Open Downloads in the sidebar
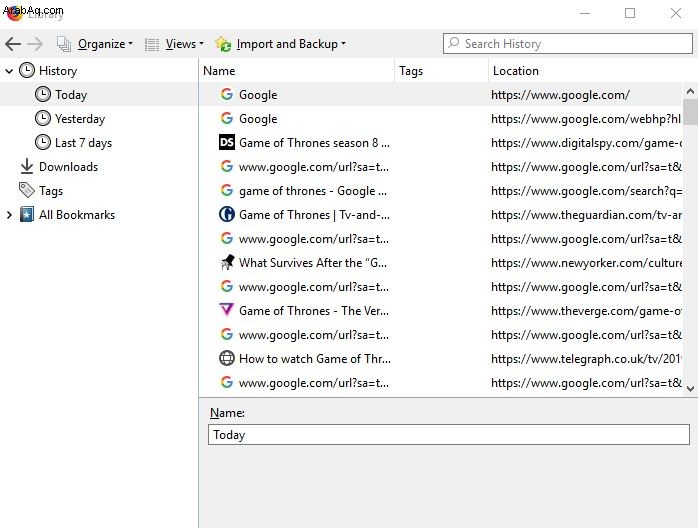This screenshot has width=698, height=528. [x=69, y=167]
